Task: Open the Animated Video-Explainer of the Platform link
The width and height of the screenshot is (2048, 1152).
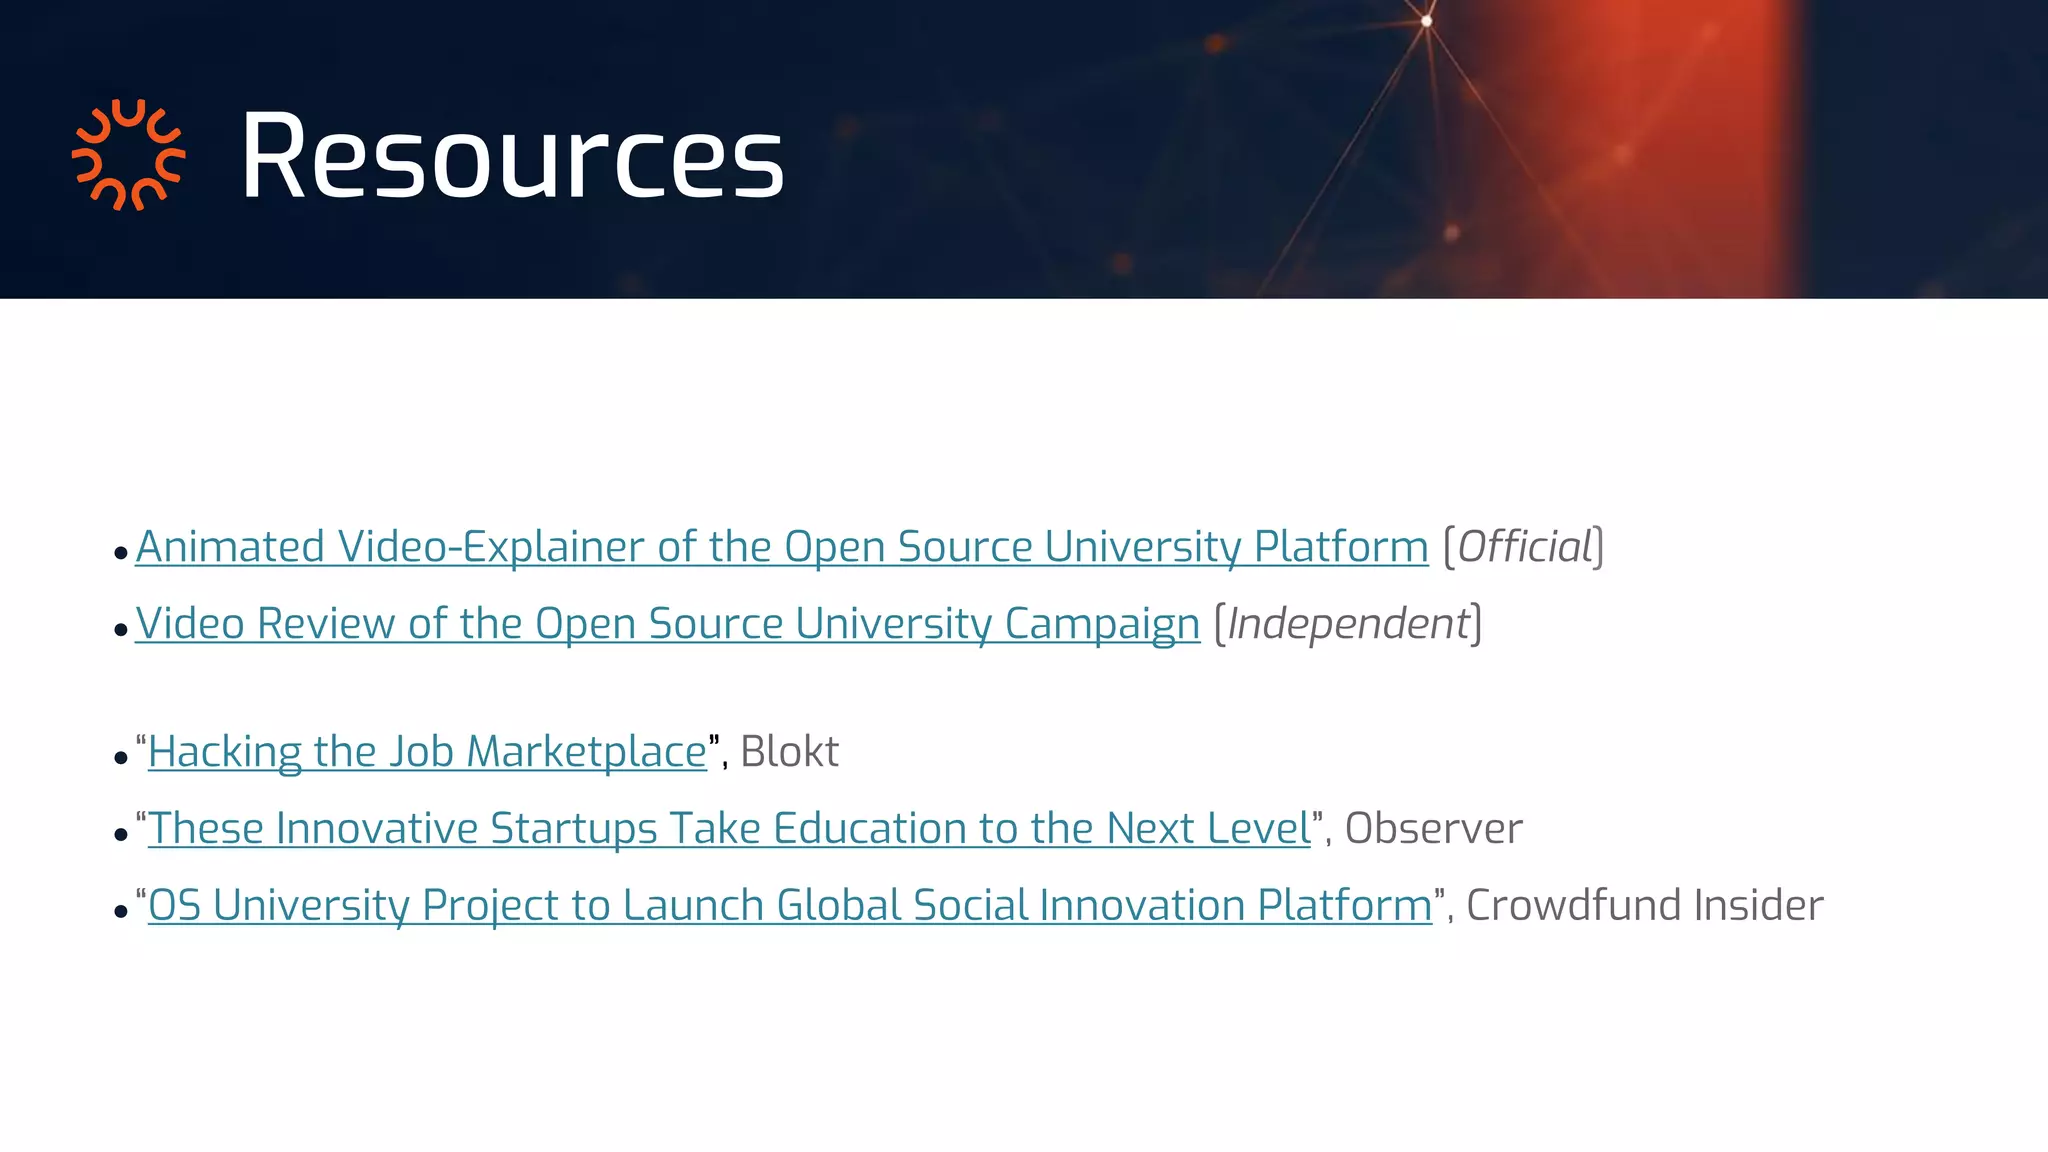Action: click(782, 547)
